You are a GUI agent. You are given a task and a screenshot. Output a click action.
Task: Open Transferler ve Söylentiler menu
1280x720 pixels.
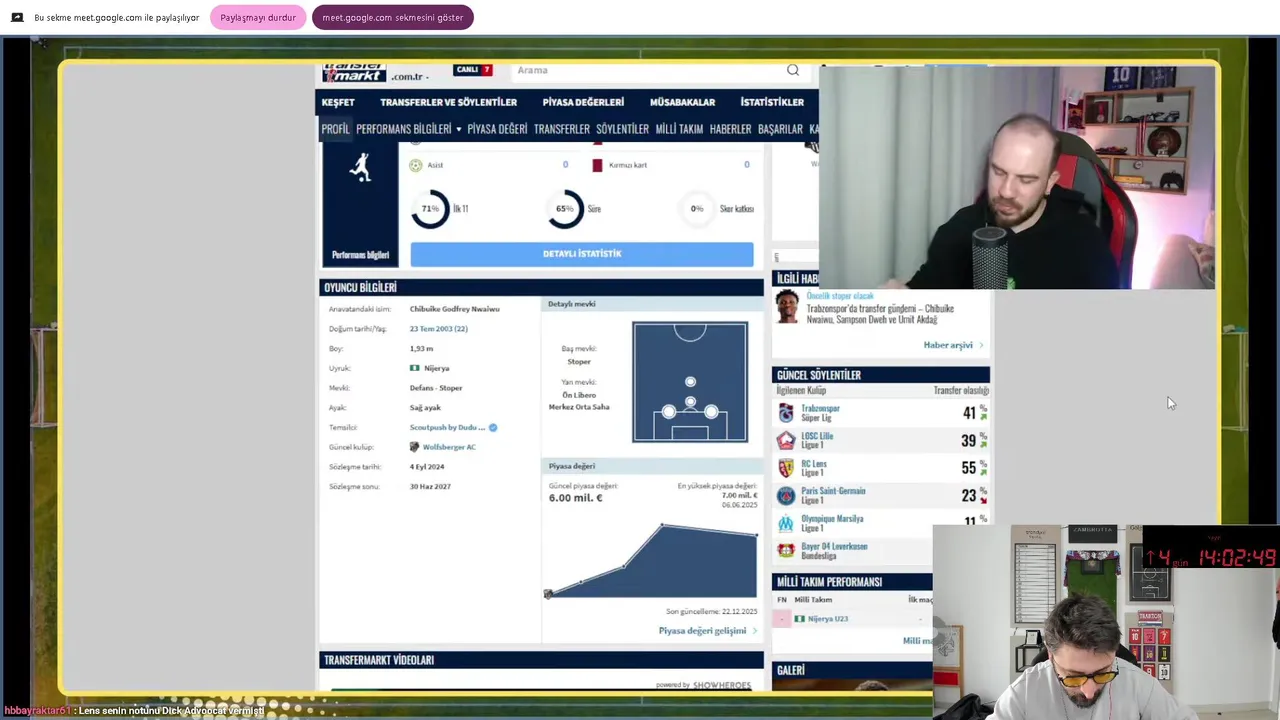pyautogui.click(x=448, y=102)
